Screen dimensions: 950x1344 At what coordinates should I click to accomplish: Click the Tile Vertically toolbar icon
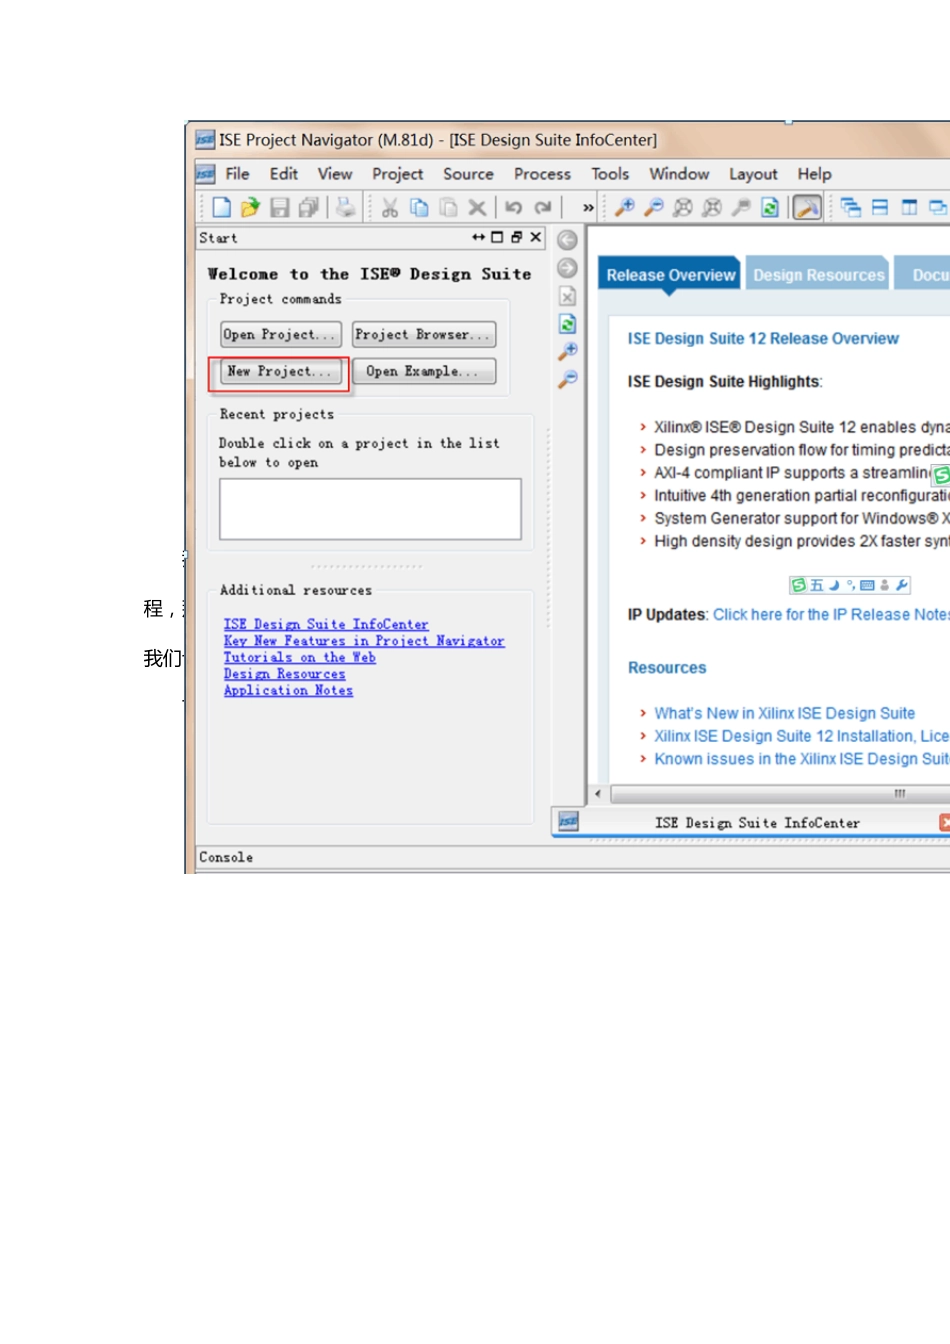909,207
